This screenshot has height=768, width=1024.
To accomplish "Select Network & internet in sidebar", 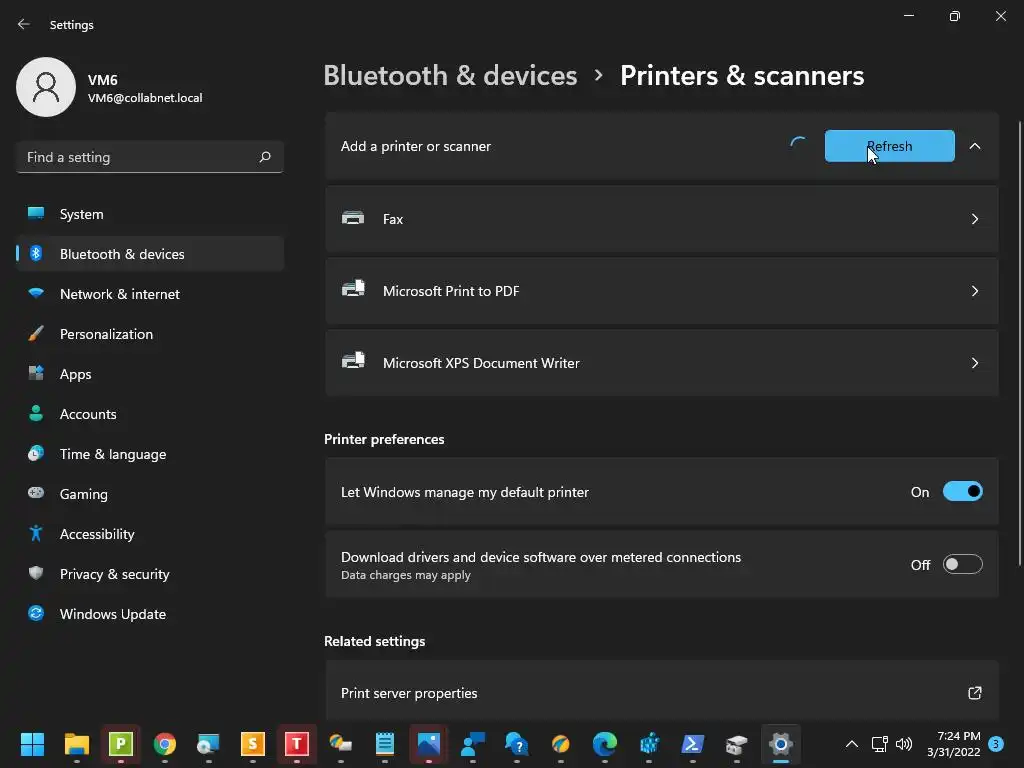I will click(x=150, y=294).
